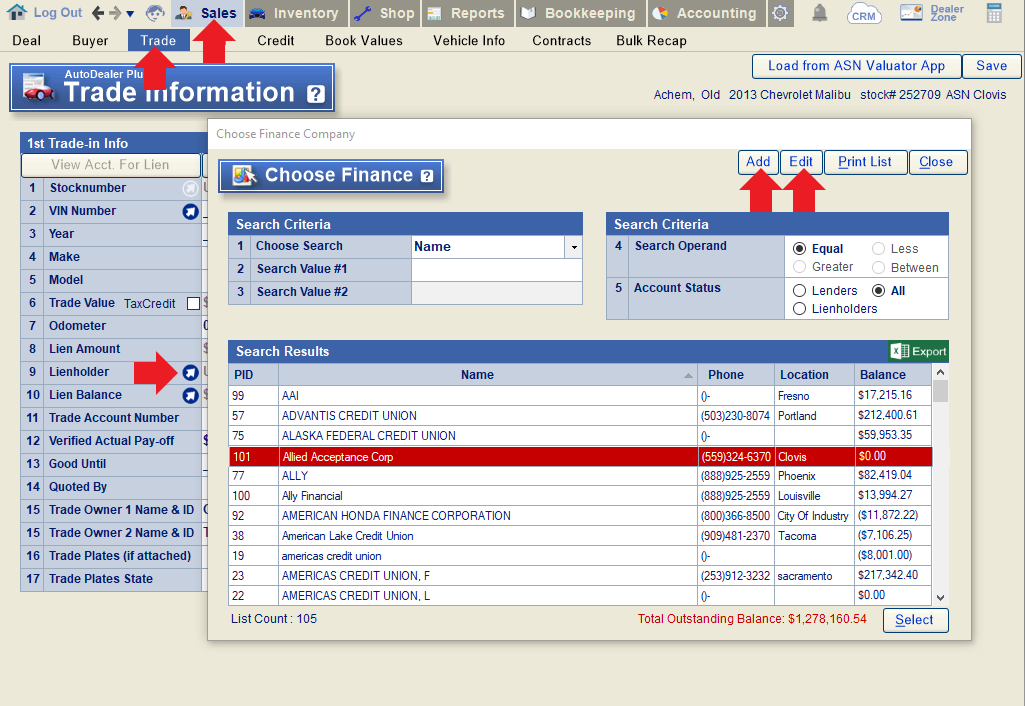The height and width of the screenshot is (706, 1025).
Task: Export search results to Excel
Action: pyautogui.click(x=918, y=351)
